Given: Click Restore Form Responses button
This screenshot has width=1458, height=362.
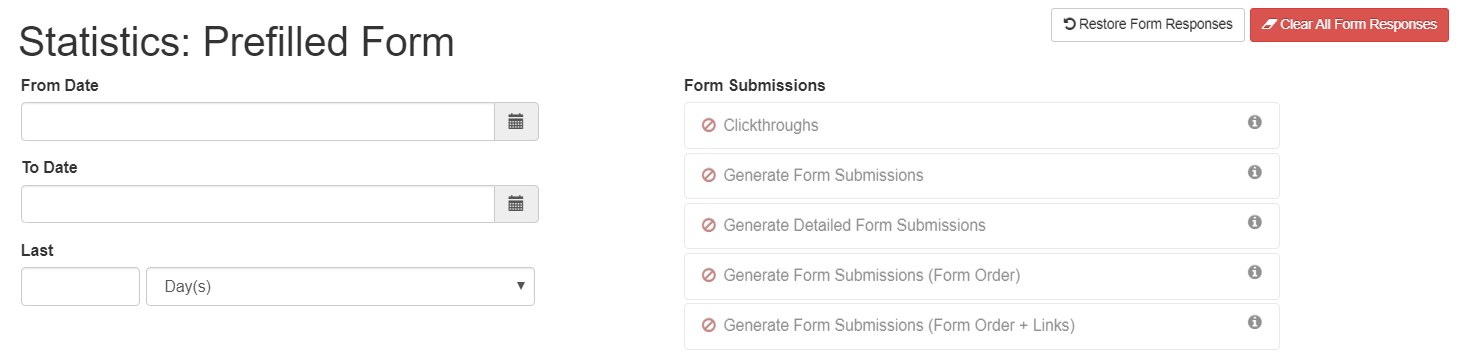Looking at the screenshot, I should tap(1147, 25).
